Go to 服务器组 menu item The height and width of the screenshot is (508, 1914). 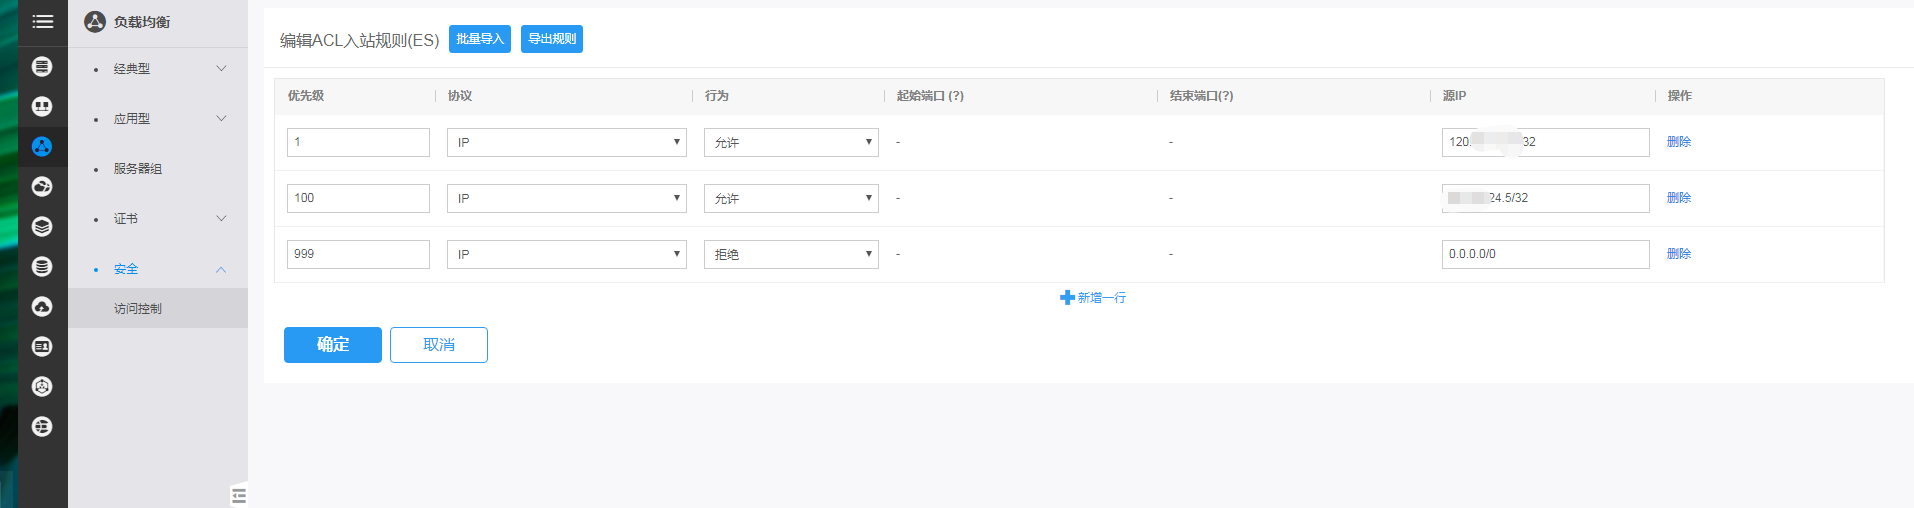click(138, 169)
